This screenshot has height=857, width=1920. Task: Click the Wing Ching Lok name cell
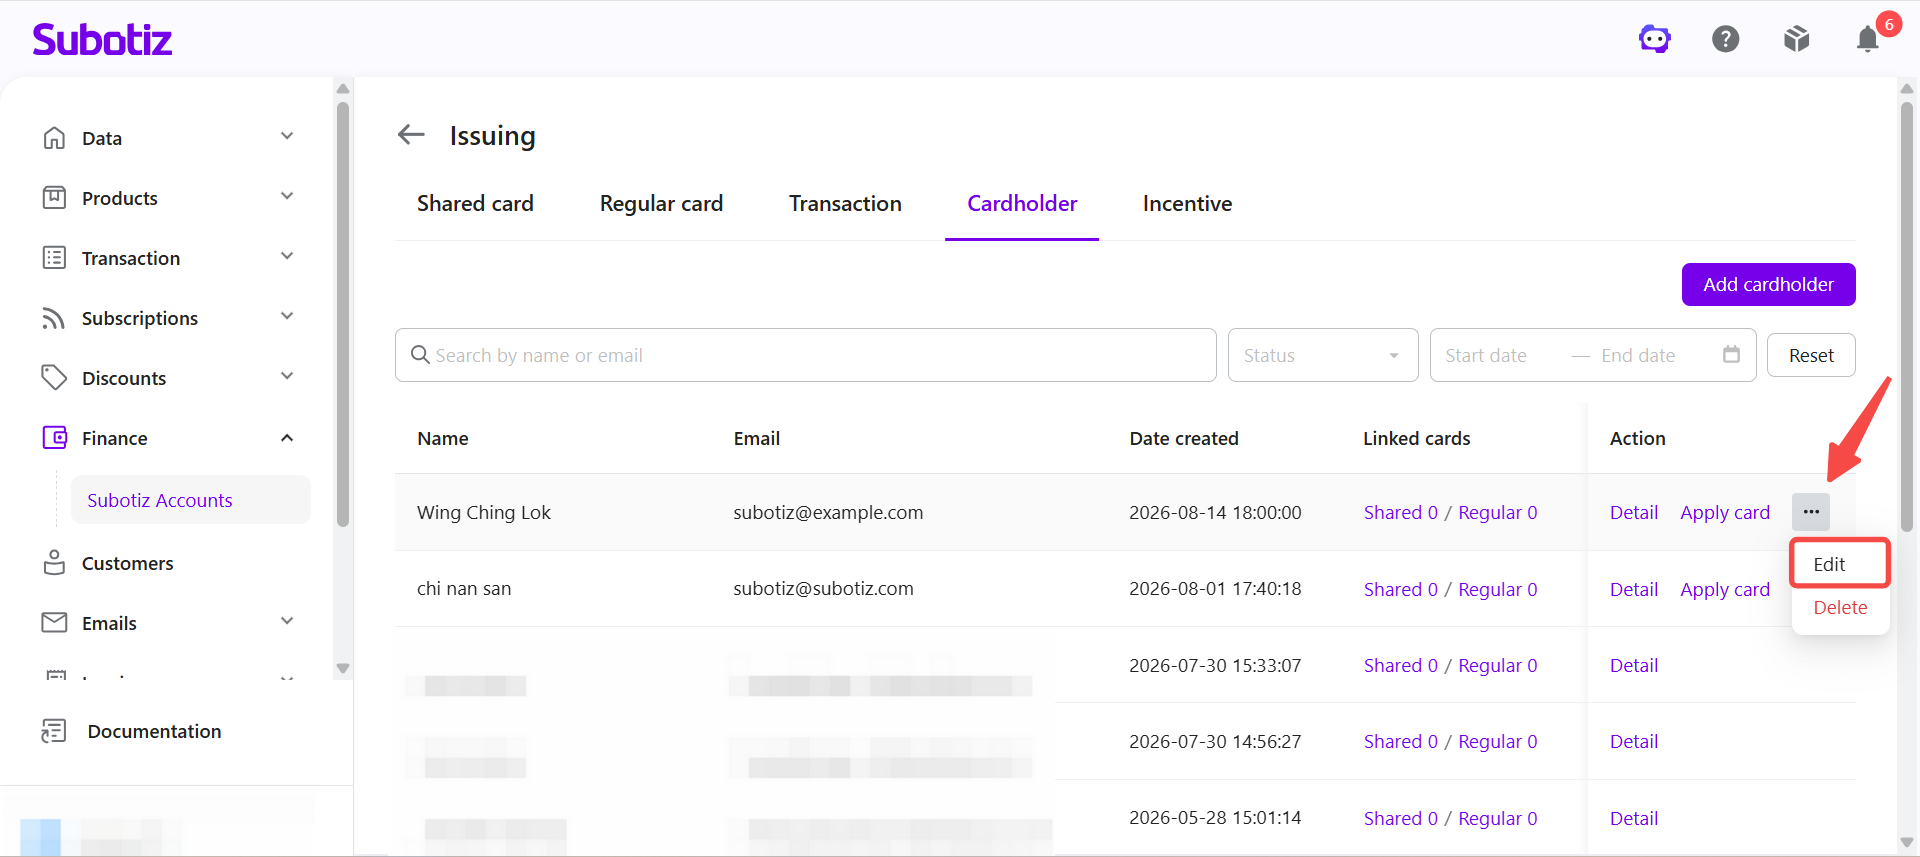coord(484,512)
